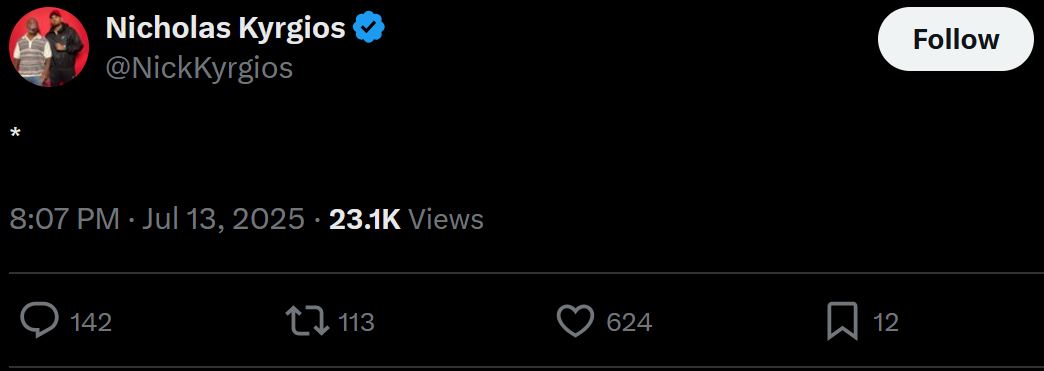Image resolution: width=1044 pixels, height=371 pixels.
Task: Click the 23.1K view count
Action: [x=365, y=219]
